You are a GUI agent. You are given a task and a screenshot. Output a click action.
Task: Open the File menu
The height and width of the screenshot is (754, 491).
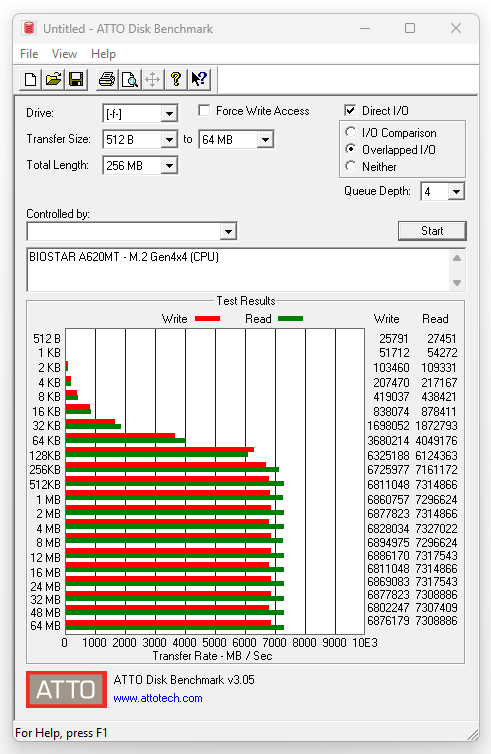coord(29,54)
